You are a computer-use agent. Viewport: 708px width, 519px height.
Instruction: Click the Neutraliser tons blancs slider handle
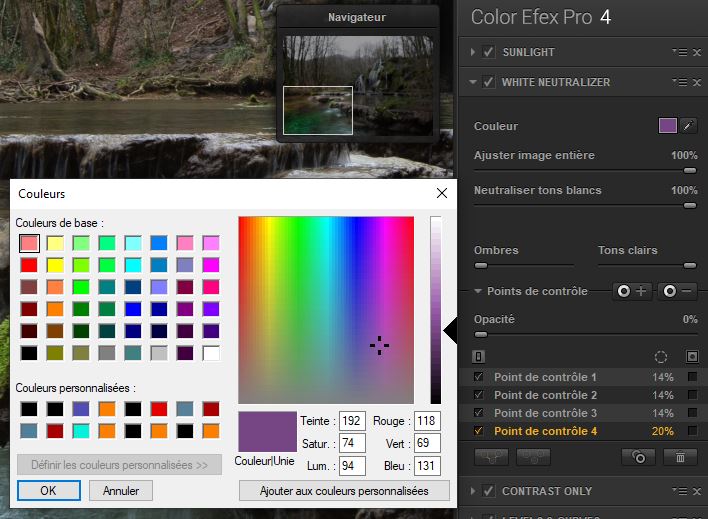(x=689, y=206)
